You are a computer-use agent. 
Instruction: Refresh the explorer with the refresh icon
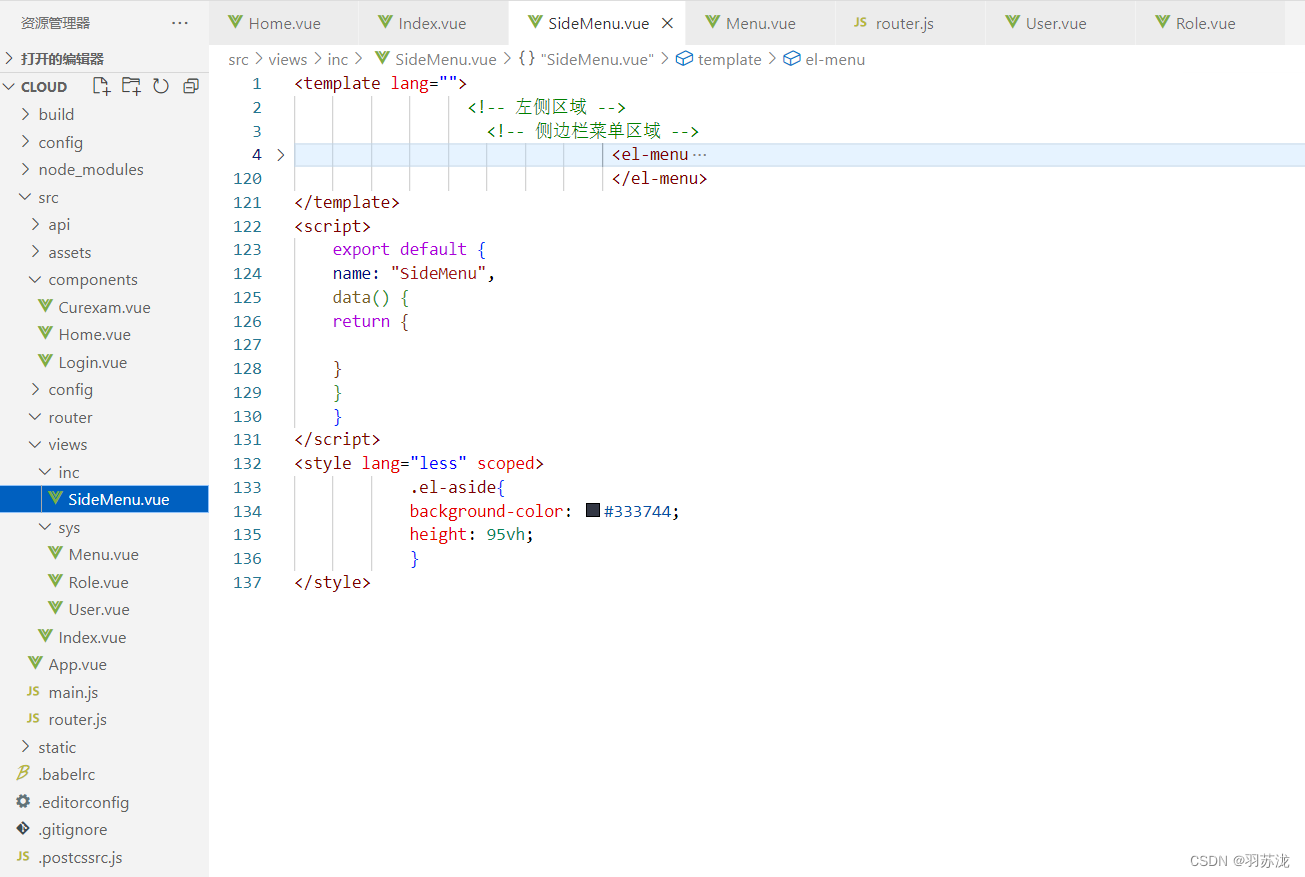coord(161,86)
